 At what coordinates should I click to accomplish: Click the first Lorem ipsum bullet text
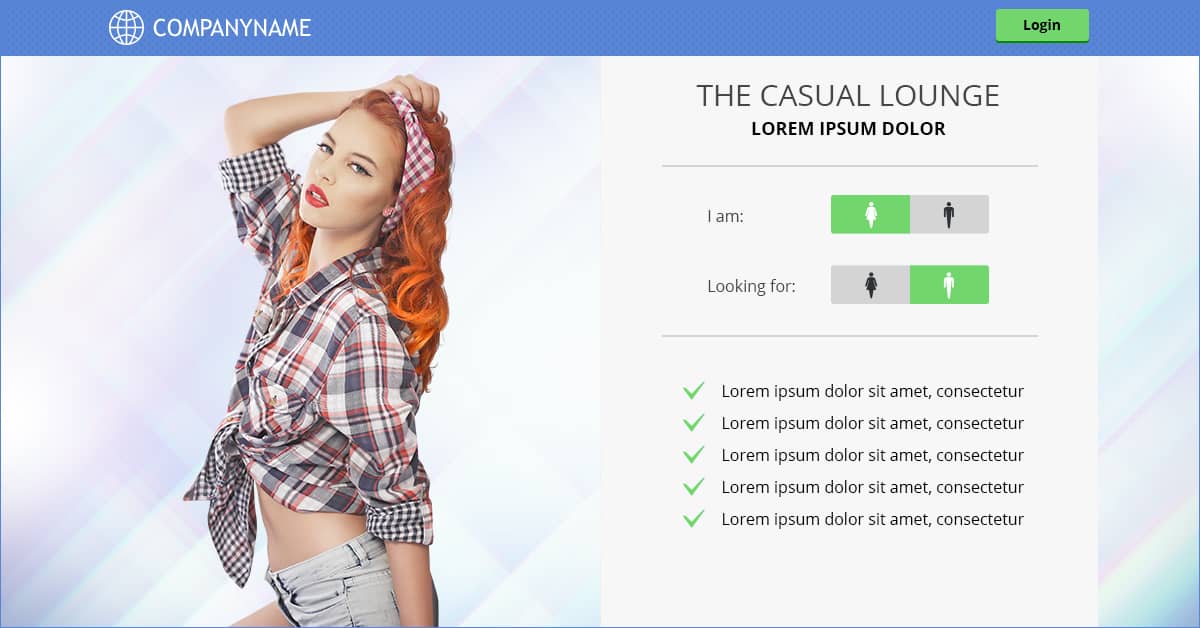coord(872,391)
